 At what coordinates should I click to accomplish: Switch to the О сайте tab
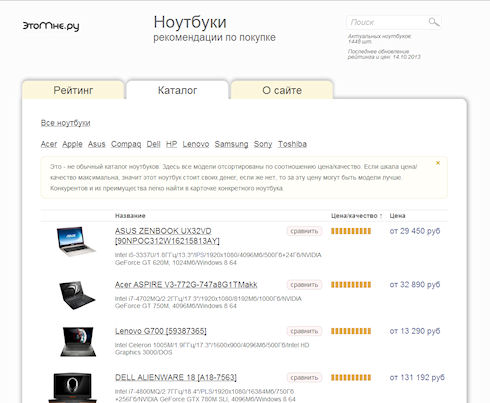coord(282,90)
